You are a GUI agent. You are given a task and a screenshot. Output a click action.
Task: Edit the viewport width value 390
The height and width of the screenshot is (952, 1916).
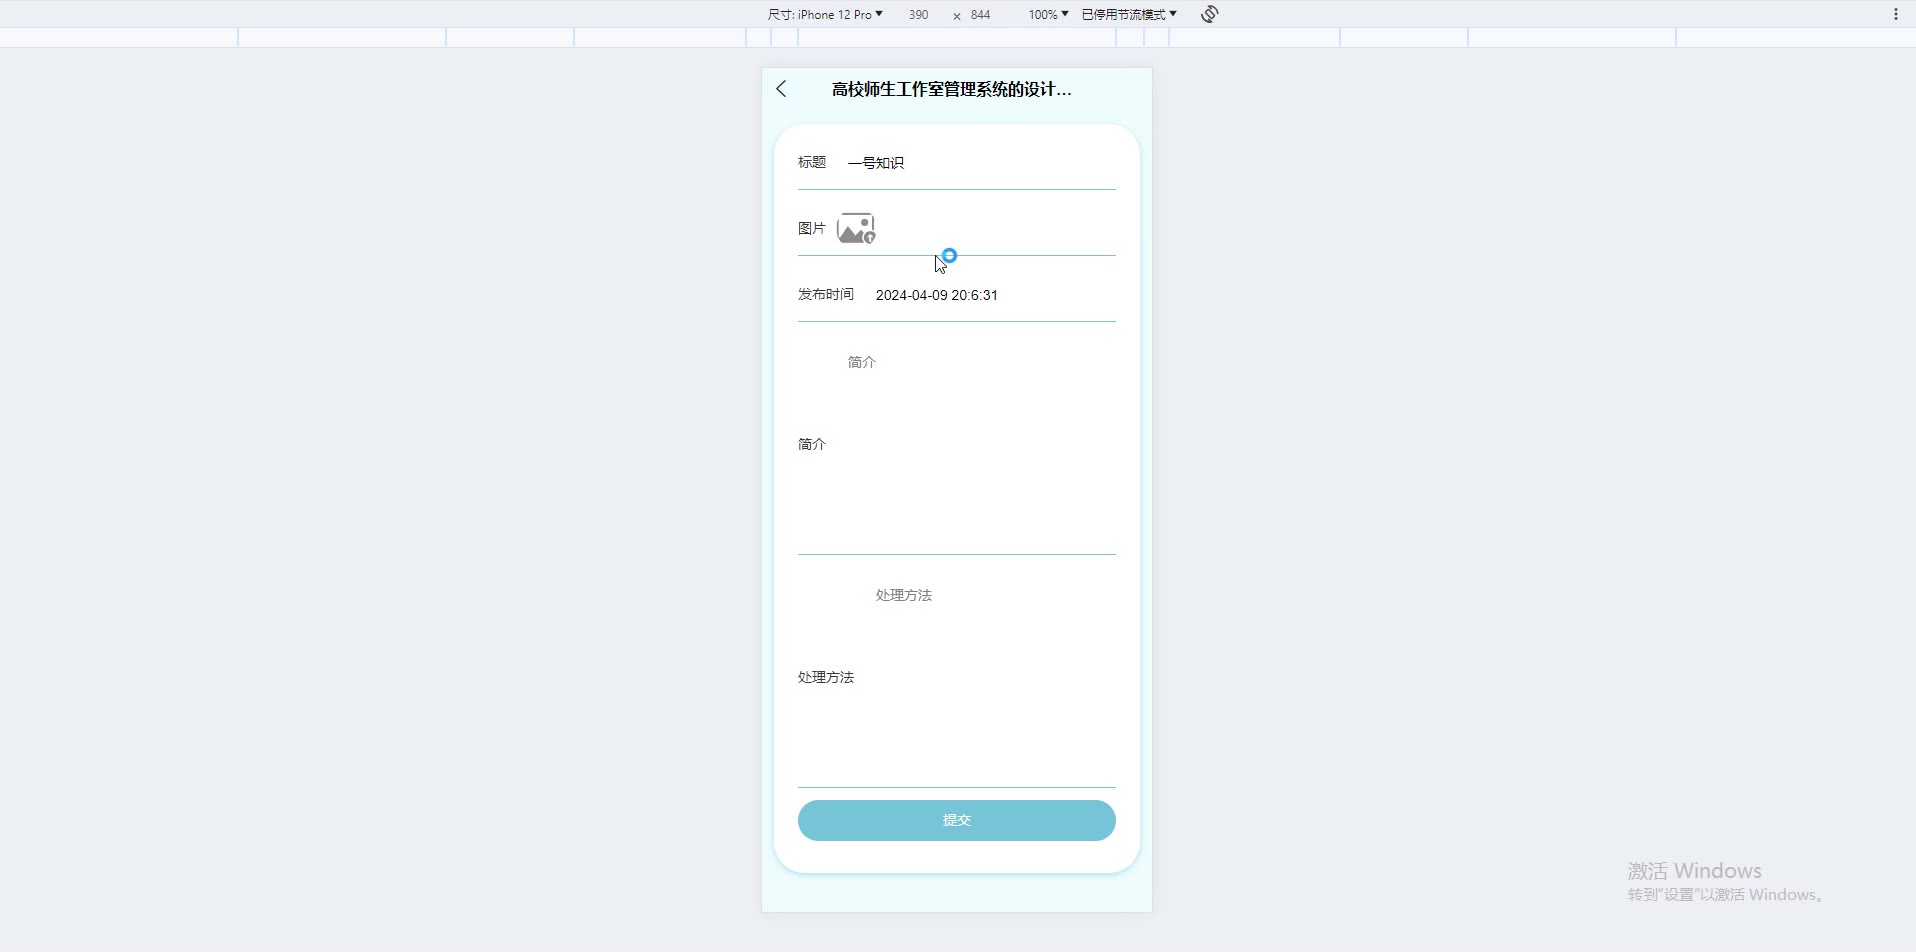point(919,14)
